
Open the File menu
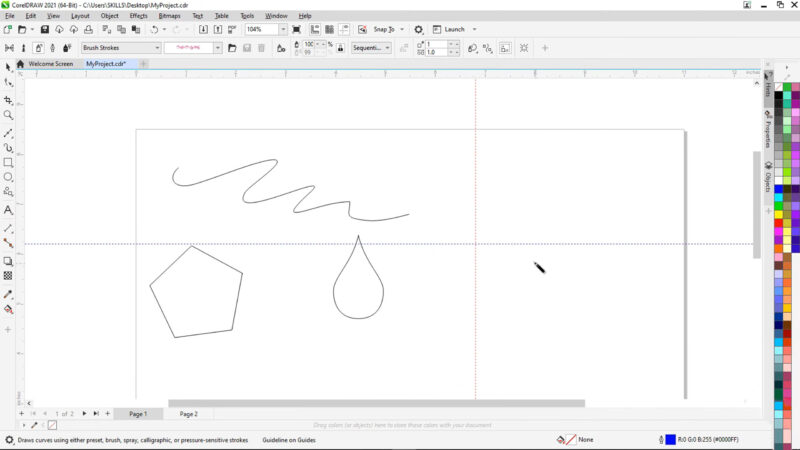(x=10, y=16)
